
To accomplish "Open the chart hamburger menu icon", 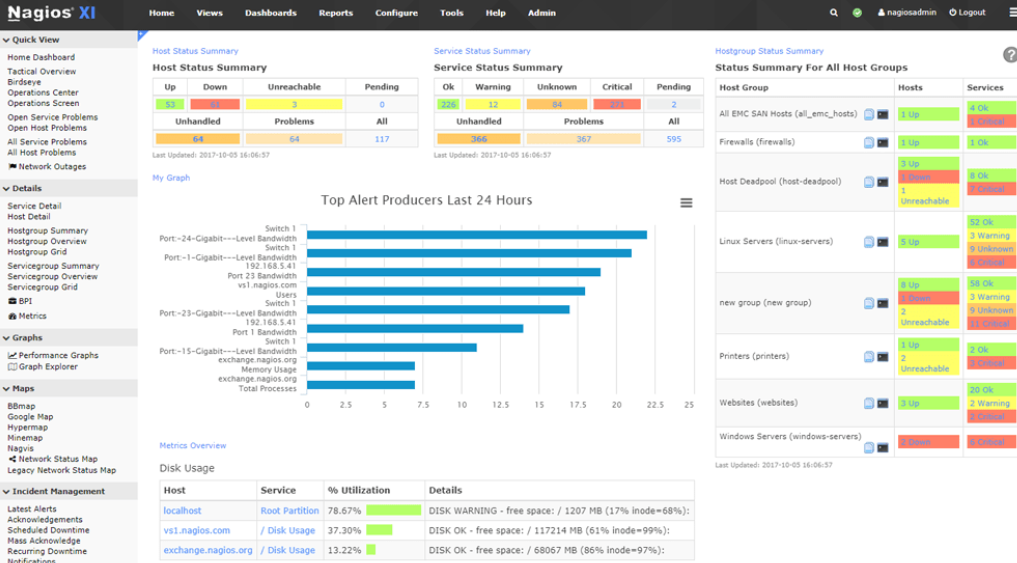I will click(686, 203).
